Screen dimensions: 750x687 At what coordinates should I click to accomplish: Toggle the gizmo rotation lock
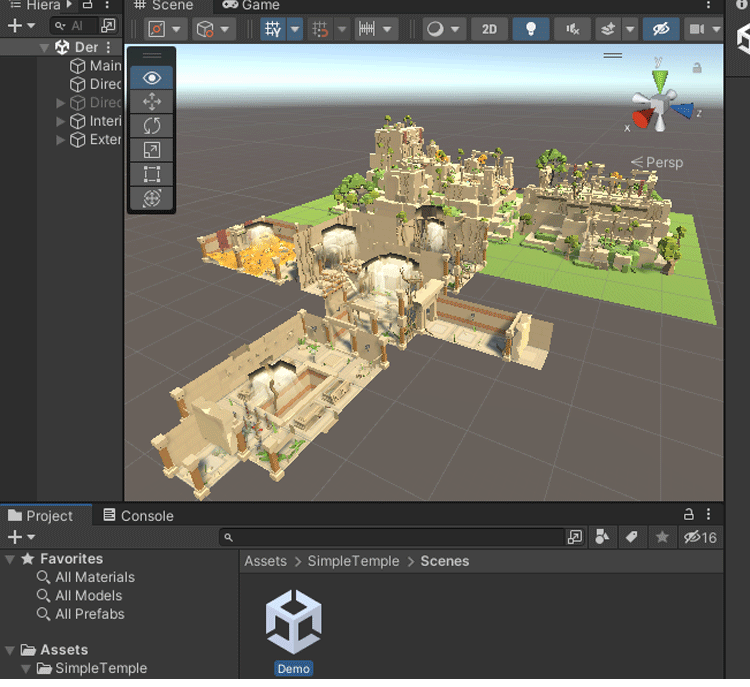click(x=697, y=68)
